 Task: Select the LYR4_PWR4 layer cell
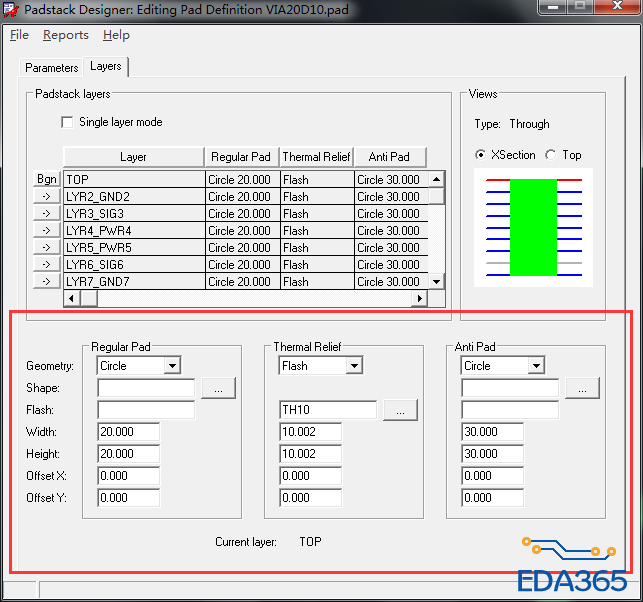pos(135,231)
